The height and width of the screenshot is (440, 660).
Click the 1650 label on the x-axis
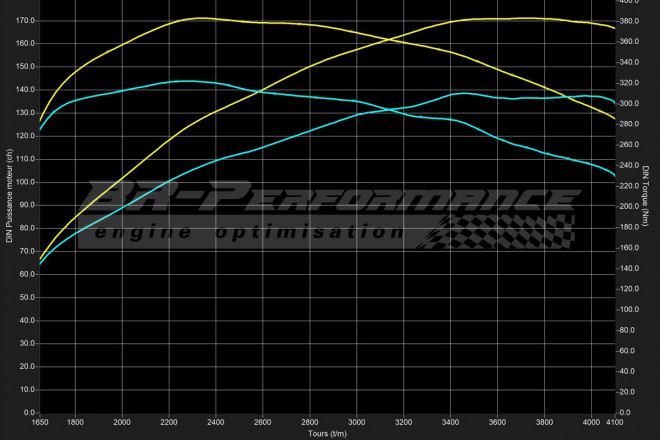[40, 423]
